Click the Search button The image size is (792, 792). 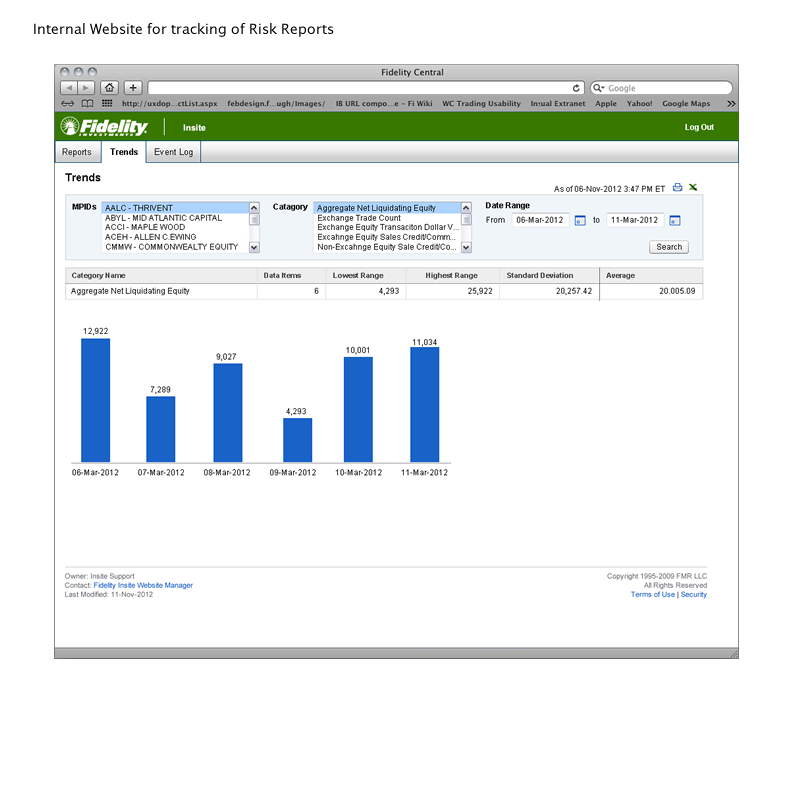click(669, 247)
